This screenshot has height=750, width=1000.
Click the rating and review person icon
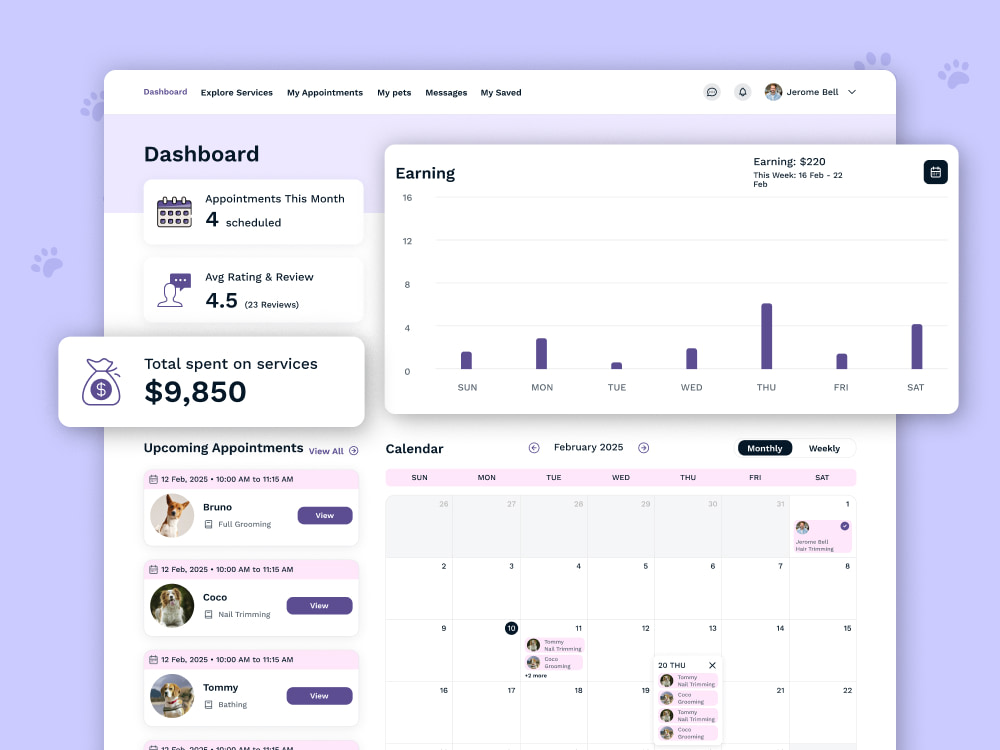[x=174, y=290]
